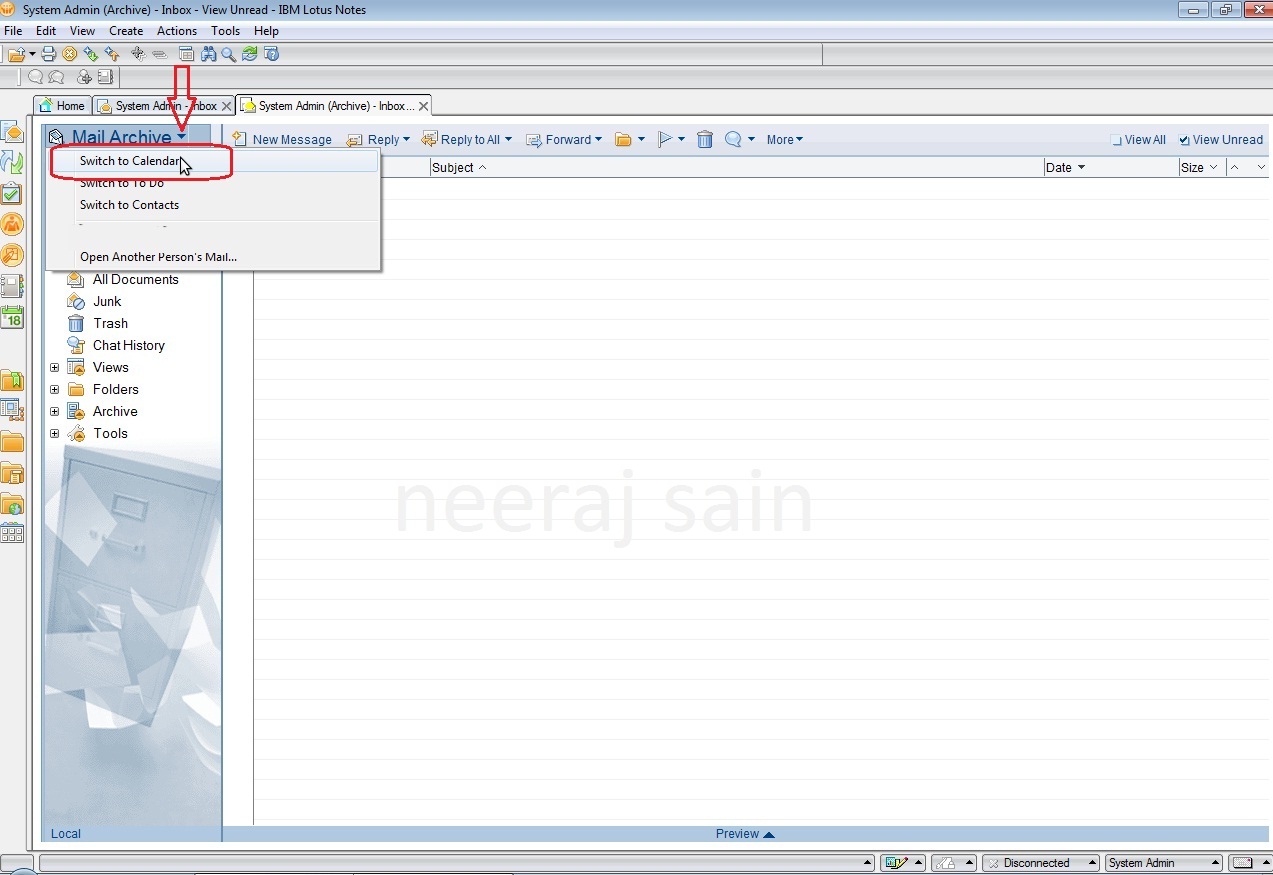Close the System Admin (Archive) tab
1273x875 pixels.
tap(424, 106)
